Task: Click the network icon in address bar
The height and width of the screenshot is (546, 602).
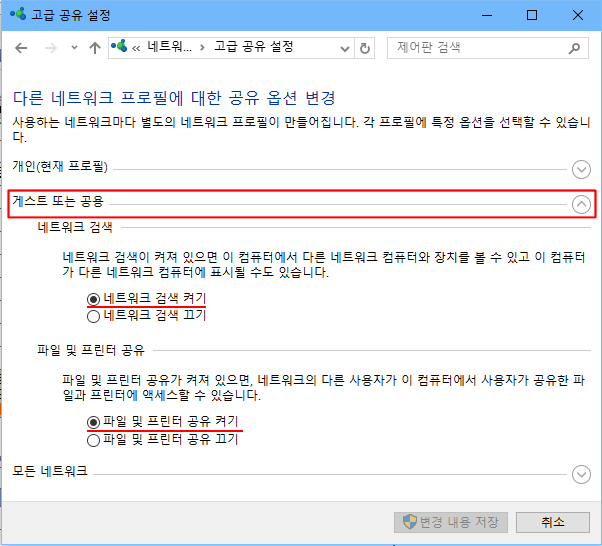Action: tap(119, 46)
